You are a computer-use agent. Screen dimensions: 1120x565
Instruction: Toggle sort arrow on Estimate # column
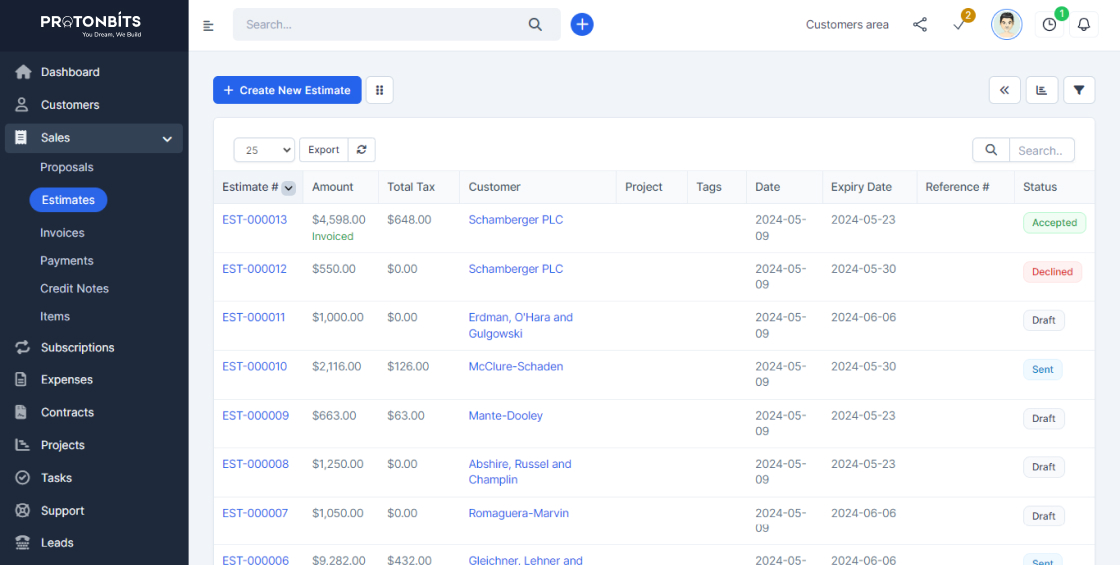pos(288,188)
